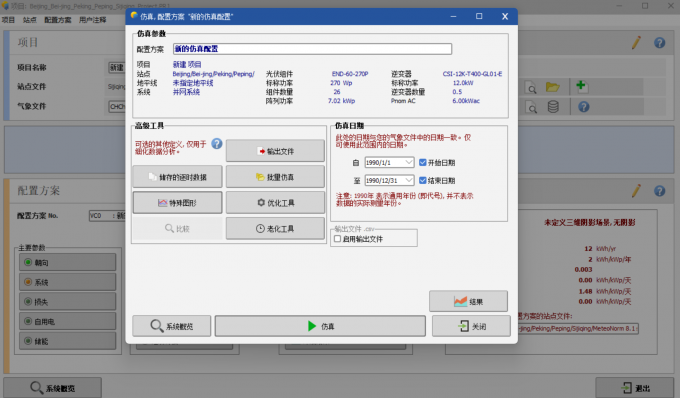Open 系统概览 in the simulation dialog
The image size is (680, 398).
pyautogui.click(x=171, y=326)
